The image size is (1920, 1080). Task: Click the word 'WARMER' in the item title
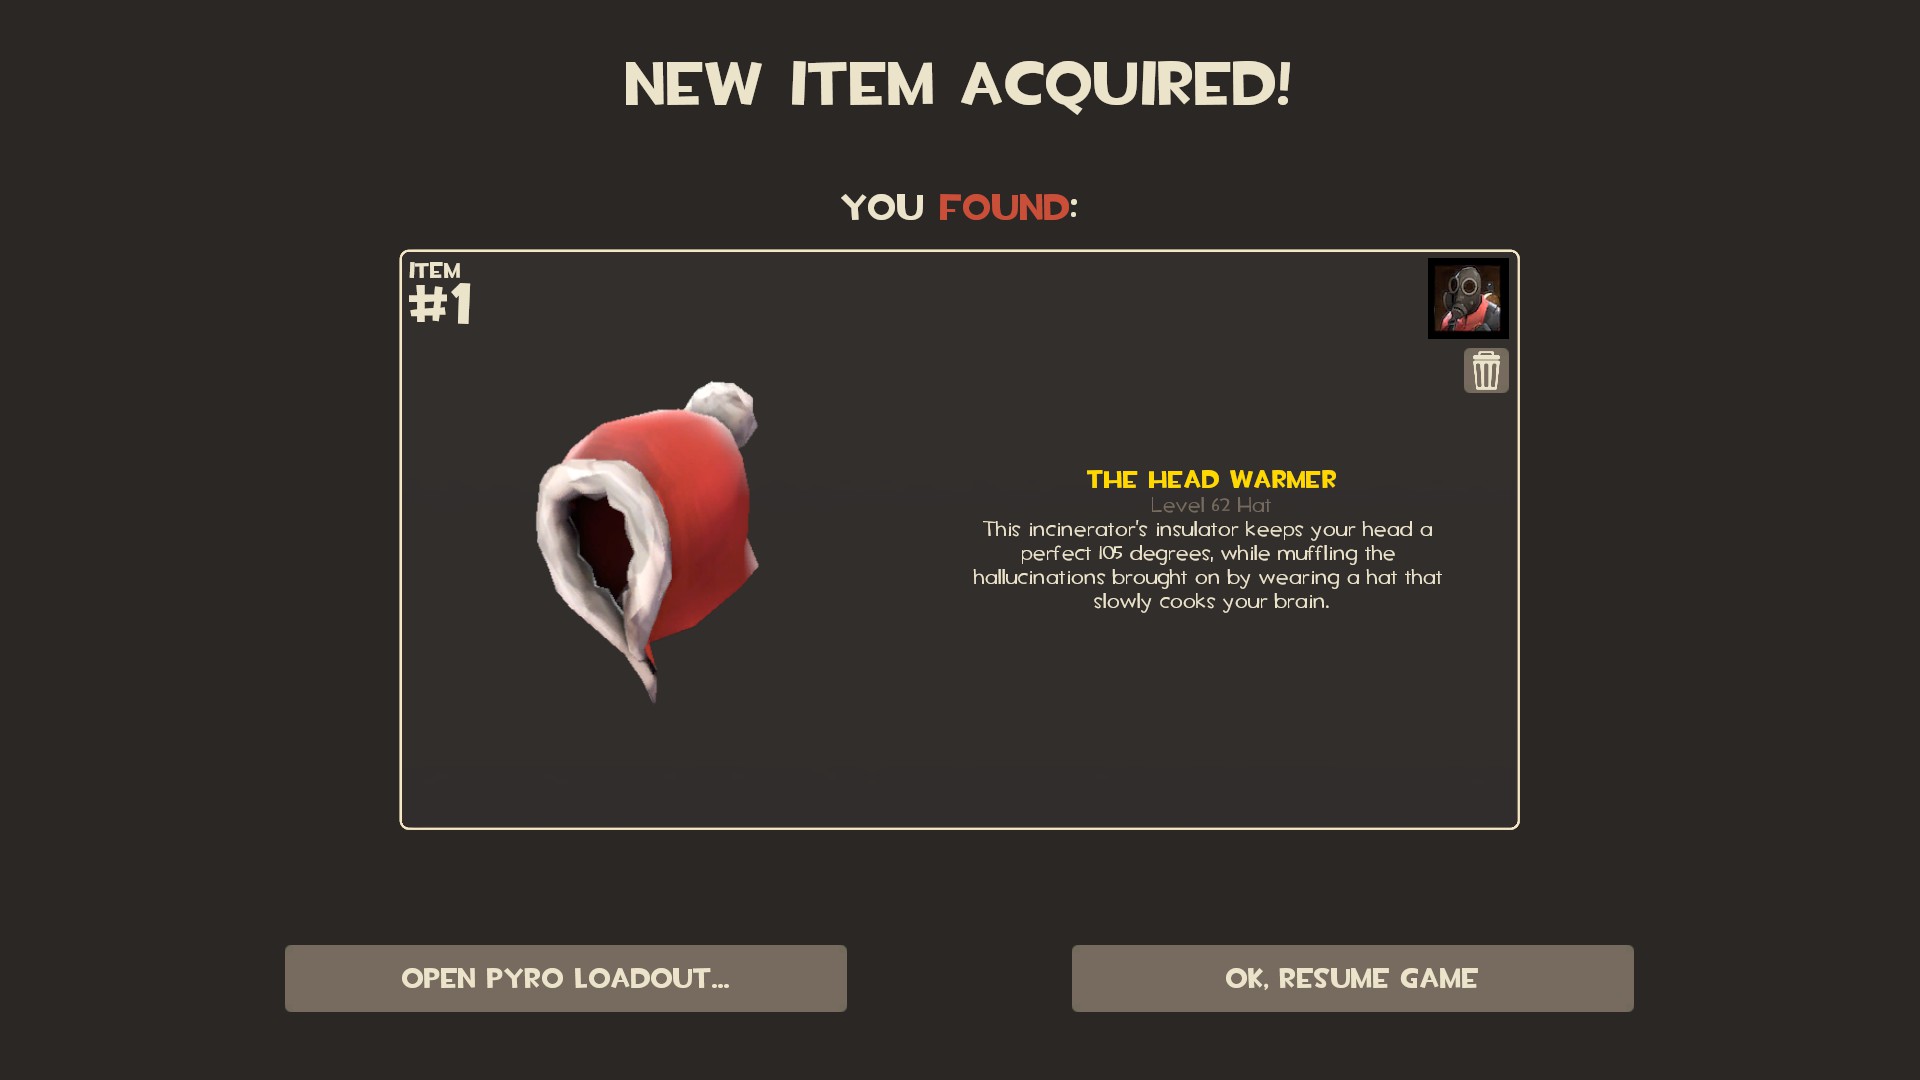click(x=1283, y=480)
